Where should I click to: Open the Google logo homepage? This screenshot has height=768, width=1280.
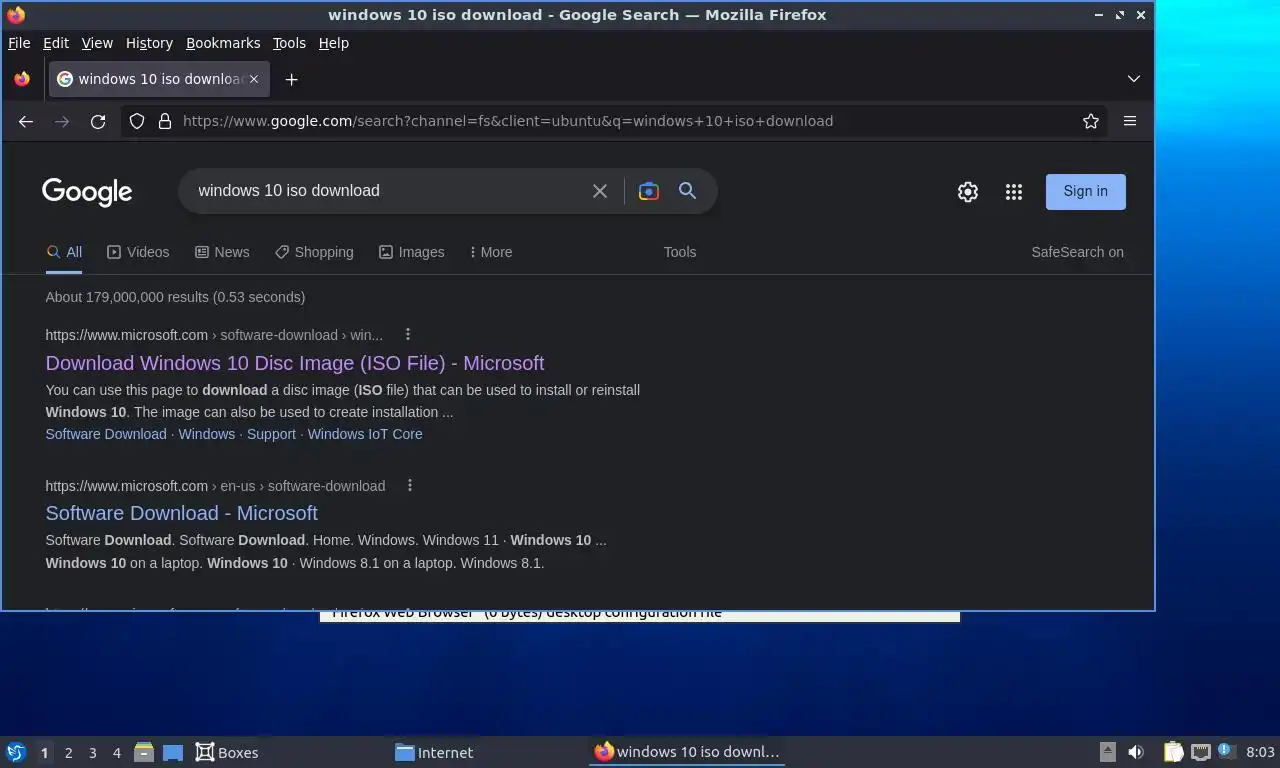[87, 192]
